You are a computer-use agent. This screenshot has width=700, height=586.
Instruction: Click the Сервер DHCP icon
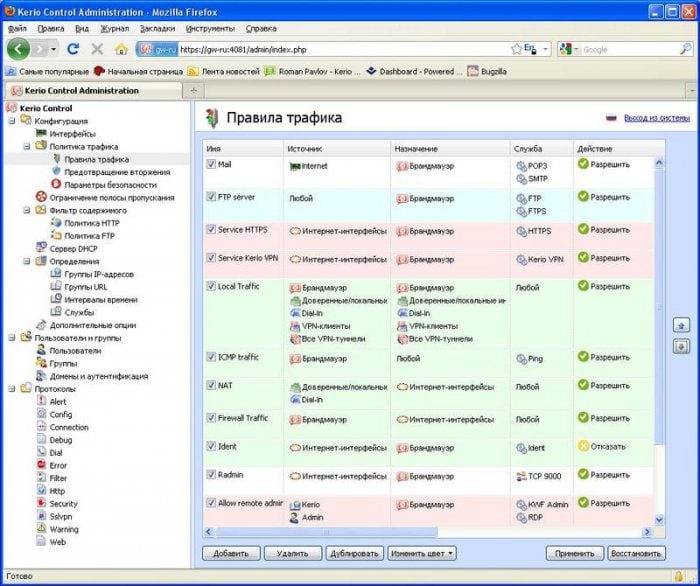41,248
